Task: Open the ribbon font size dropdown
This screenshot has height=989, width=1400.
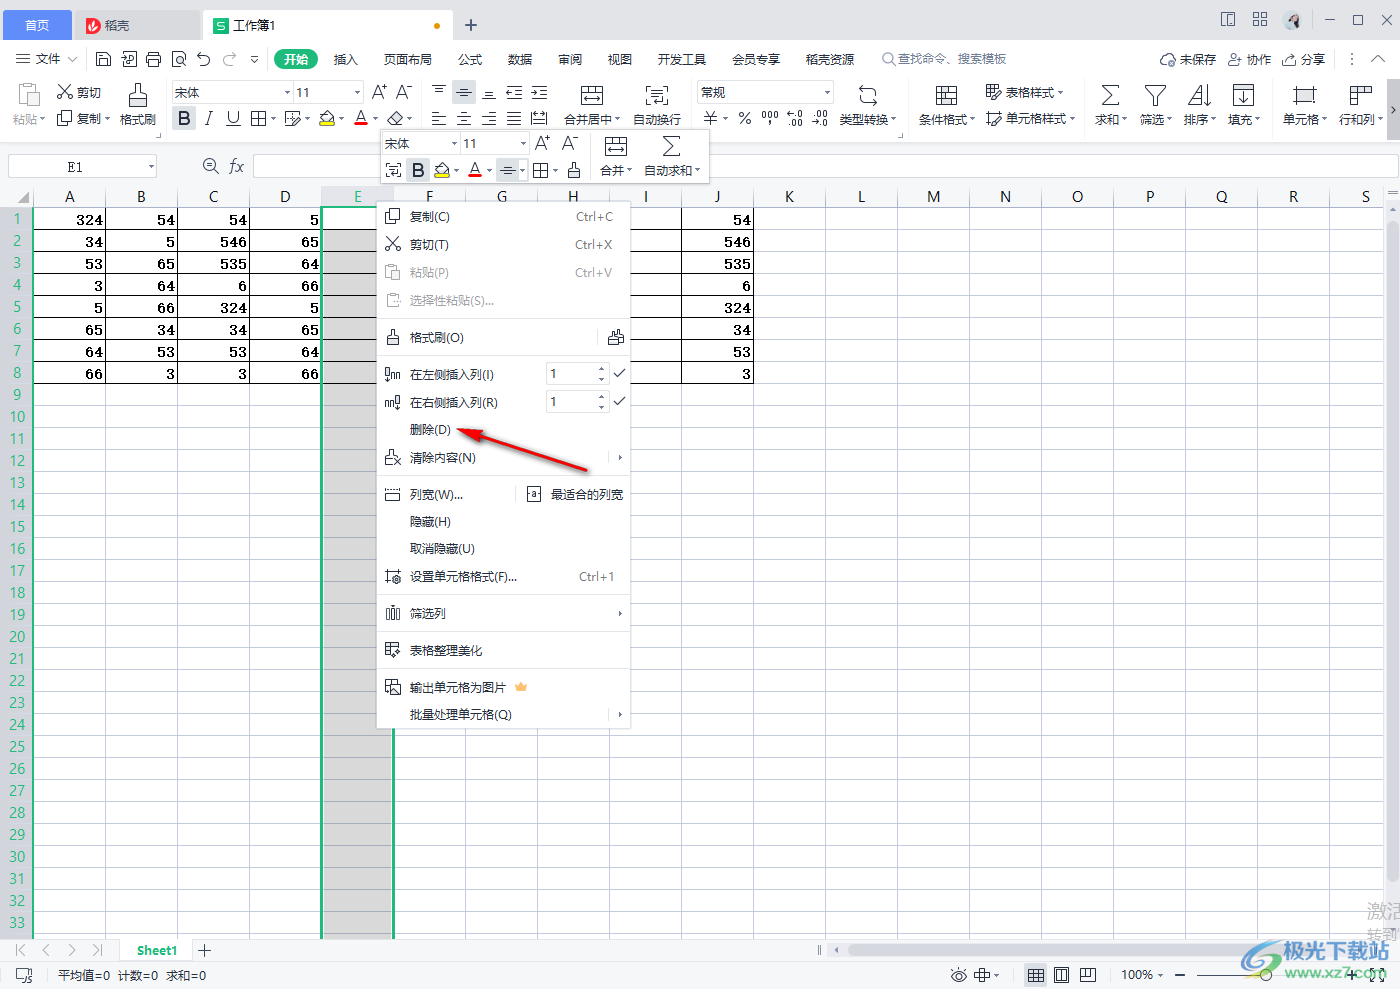Action: 357,92
